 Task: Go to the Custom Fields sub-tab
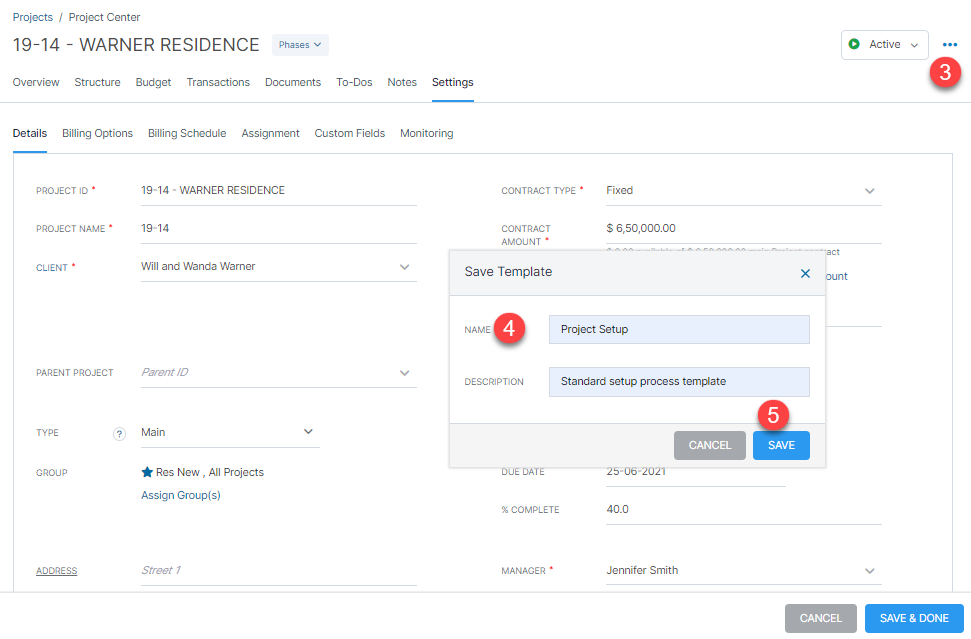(349, 133)
